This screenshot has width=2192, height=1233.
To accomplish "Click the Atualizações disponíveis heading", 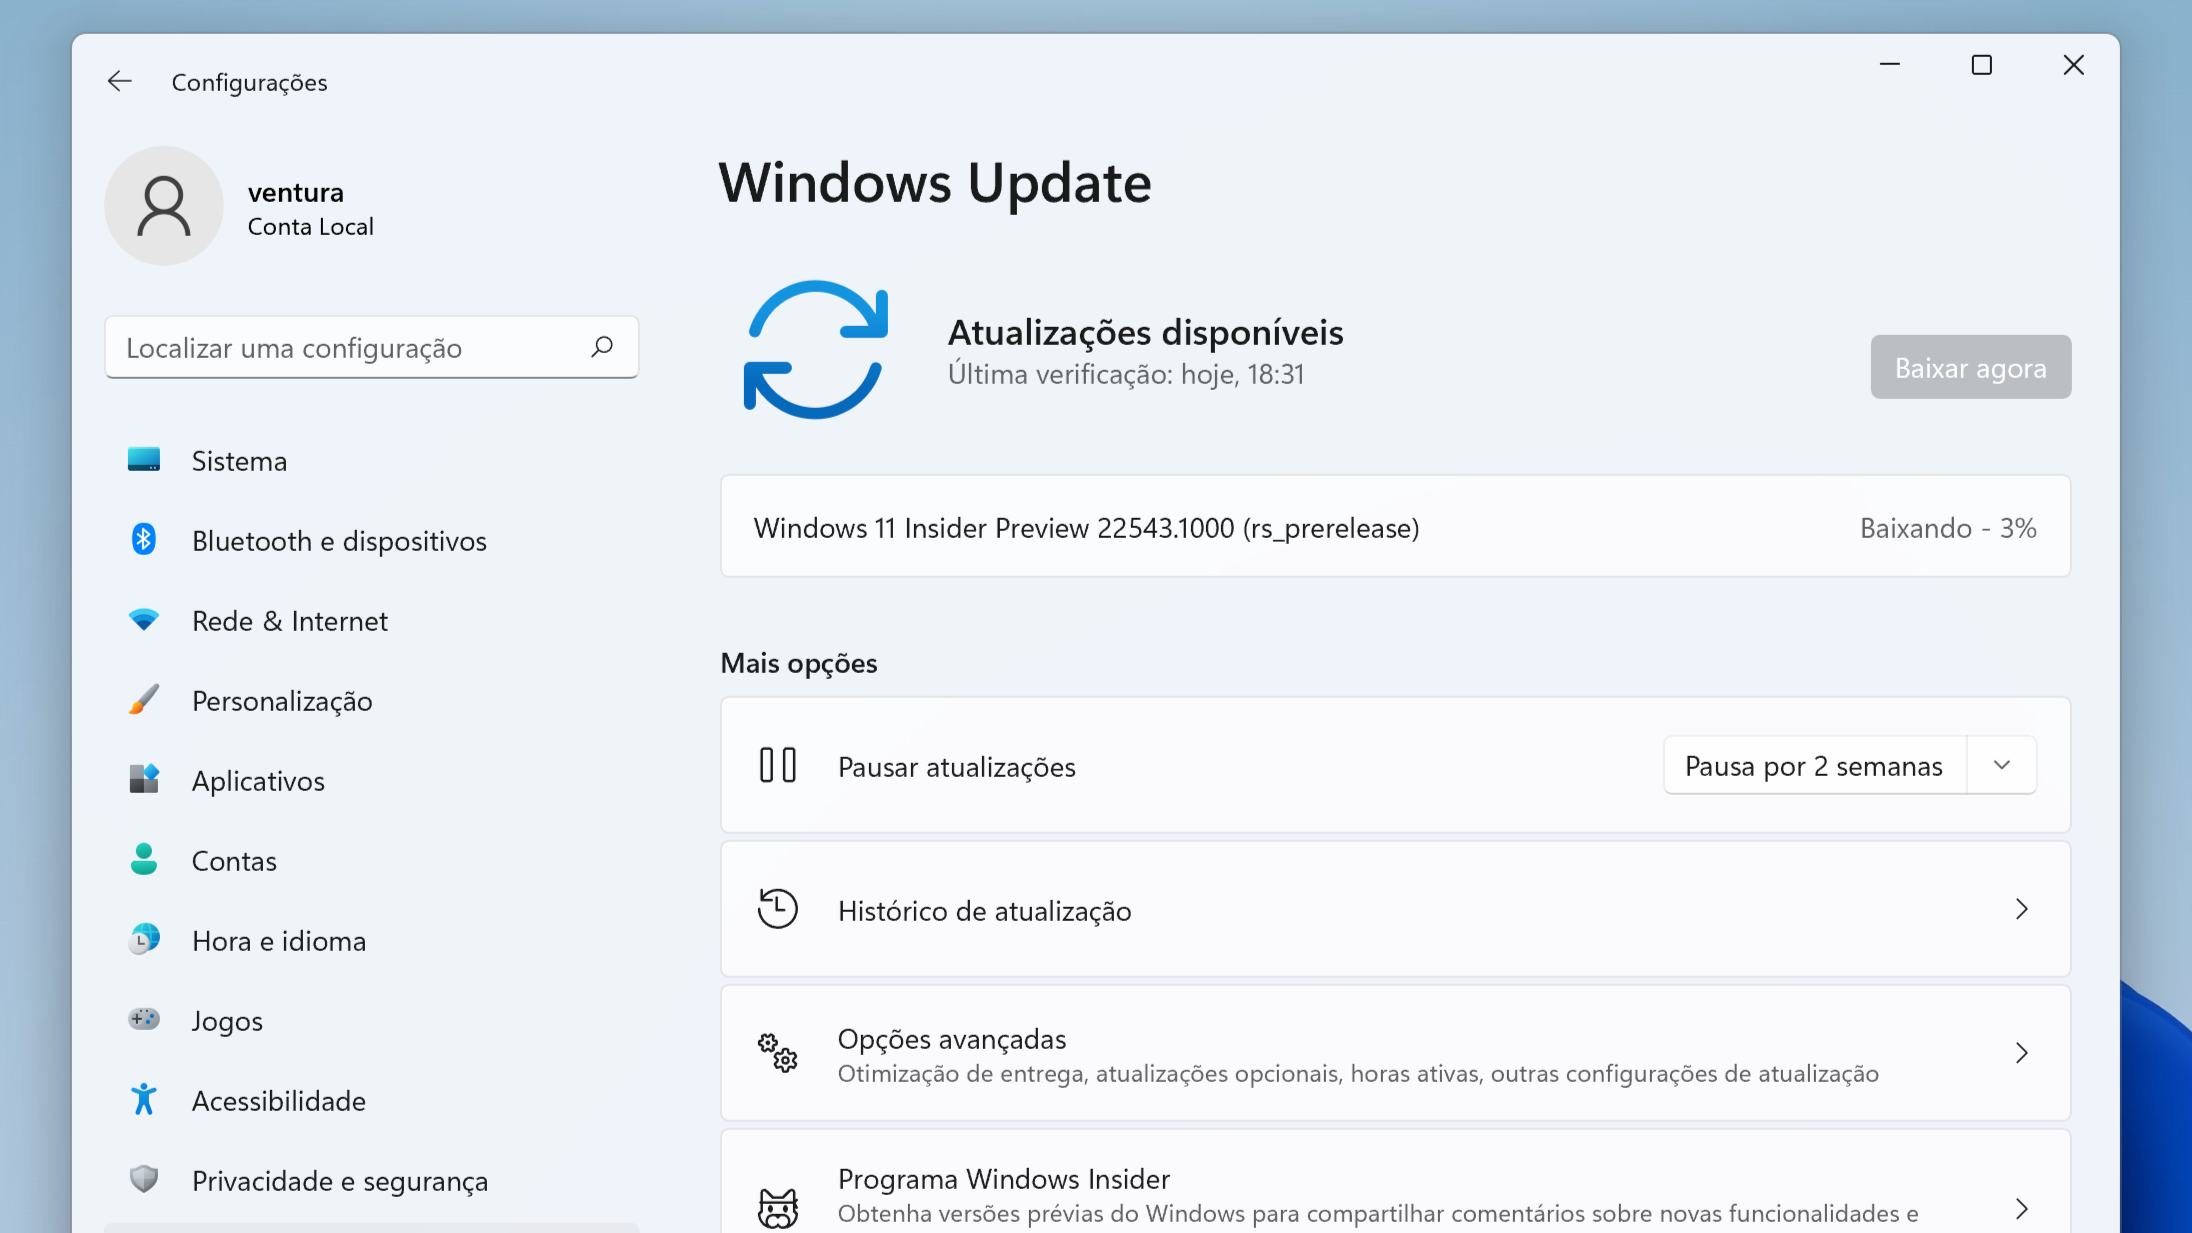I will (x=1146, y=332).
